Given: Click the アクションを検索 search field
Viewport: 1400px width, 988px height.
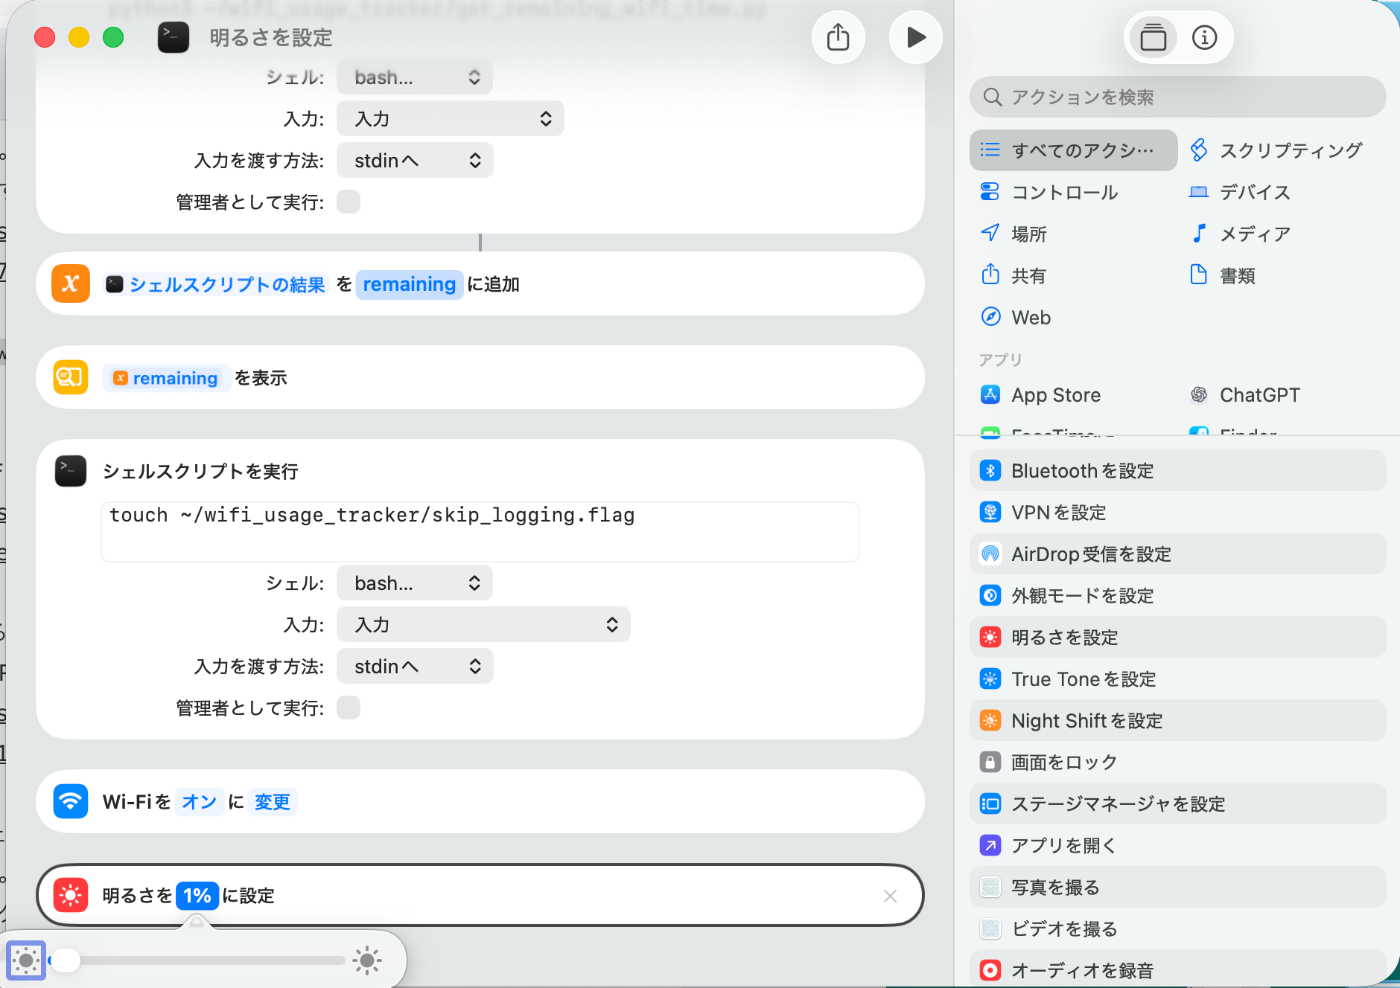Looking at the screenshot, I should click(x=1177, y=97).
